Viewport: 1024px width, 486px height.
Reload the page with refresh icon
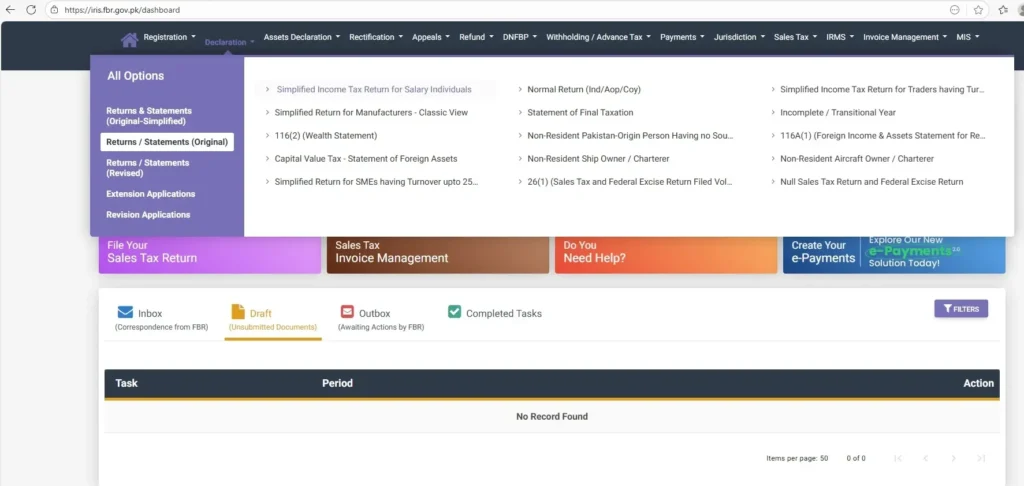click(31, 10)
